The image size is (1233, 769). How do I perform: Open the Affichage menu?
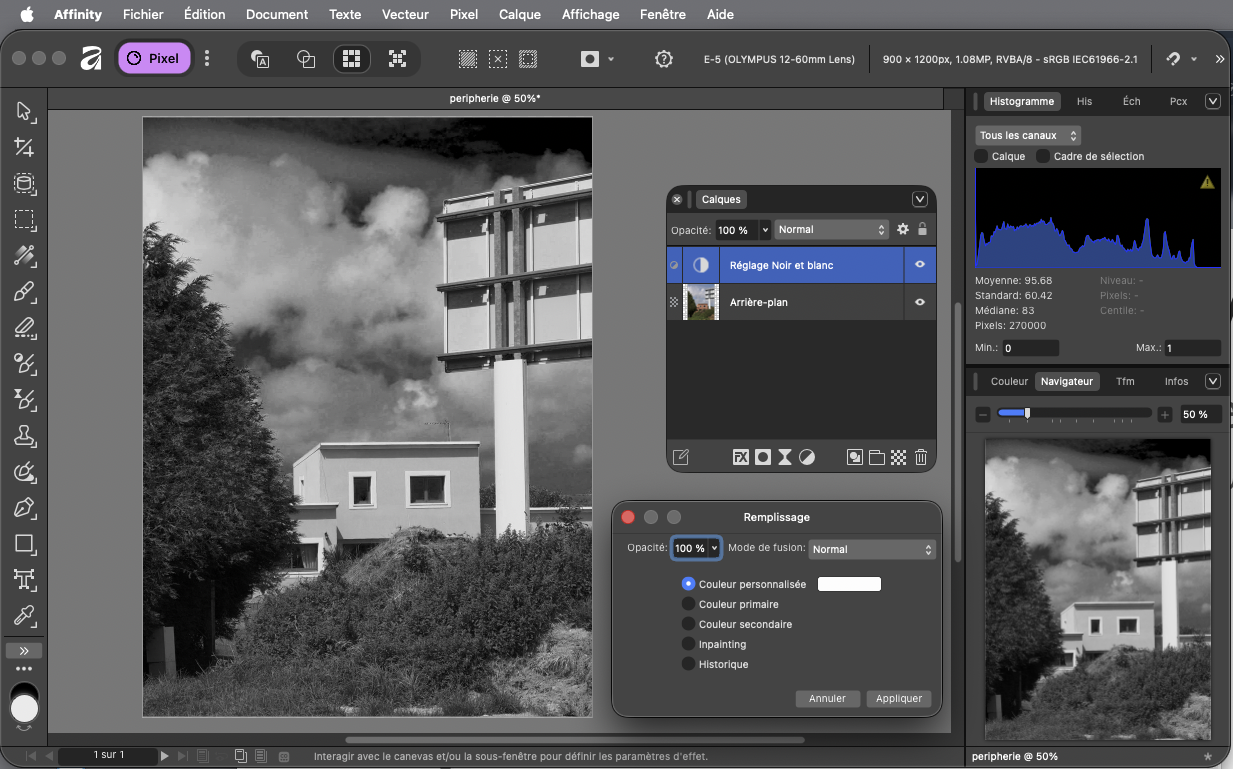(590, 14)
